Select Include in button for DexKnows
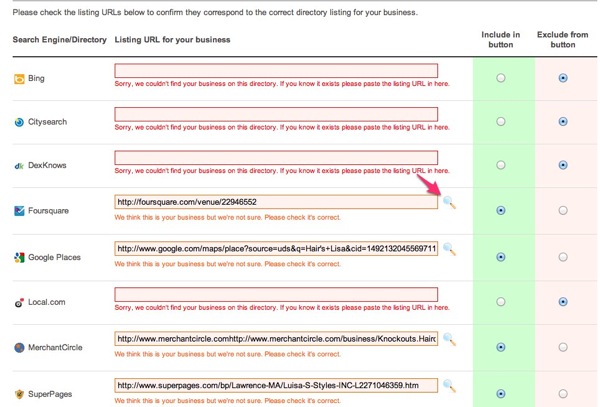Viewport: 600px width, 407px height. click(x=501, y=165)
